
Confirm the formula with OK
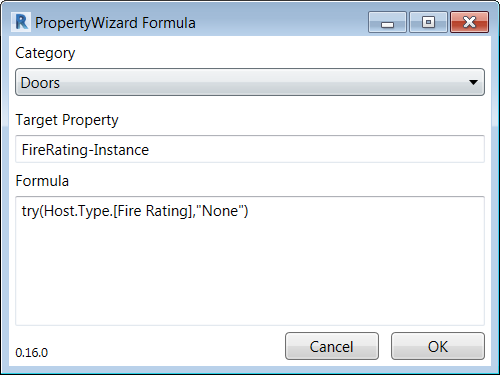438,346
